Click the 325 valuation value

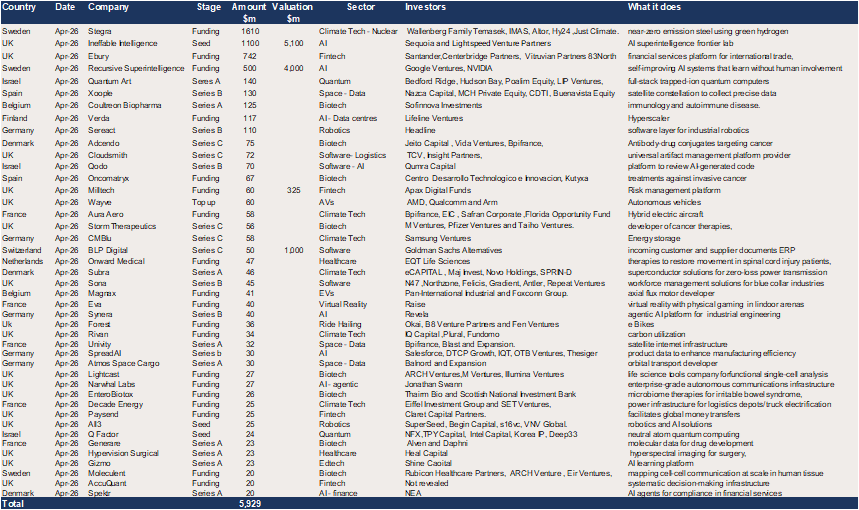tap(294, 190)
